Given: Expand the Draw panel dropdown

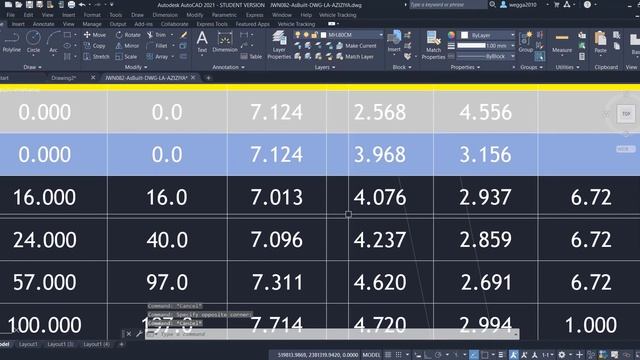Looking at the screenshot, I should 33,67.
